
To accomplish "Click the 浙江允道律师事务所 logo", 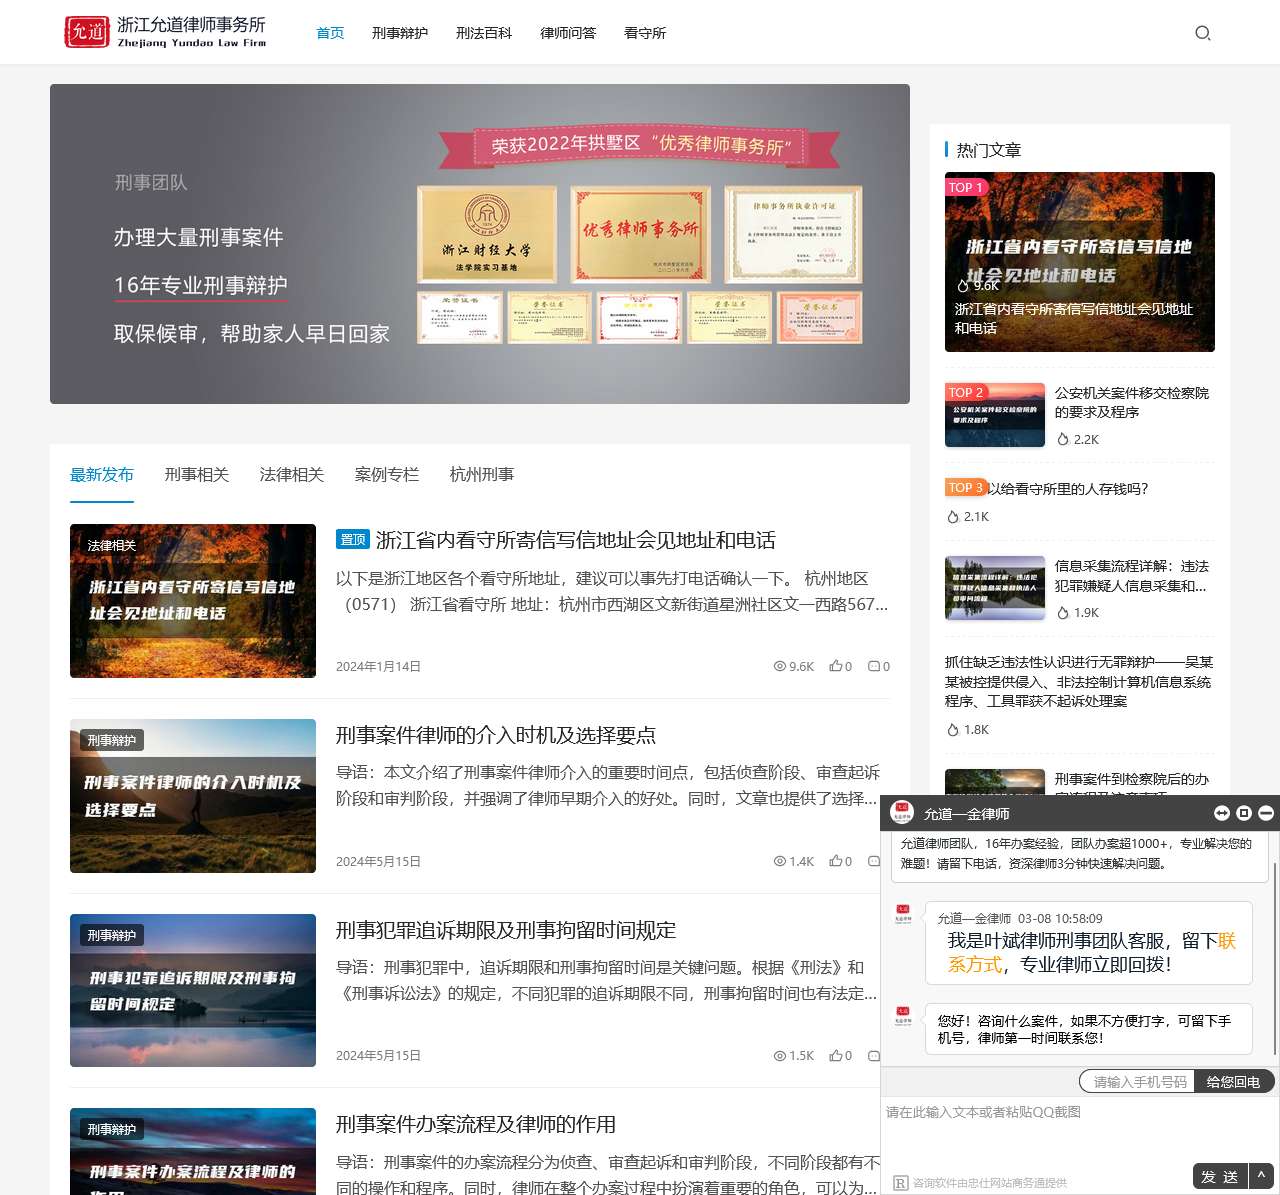I will tap(165, 32).
